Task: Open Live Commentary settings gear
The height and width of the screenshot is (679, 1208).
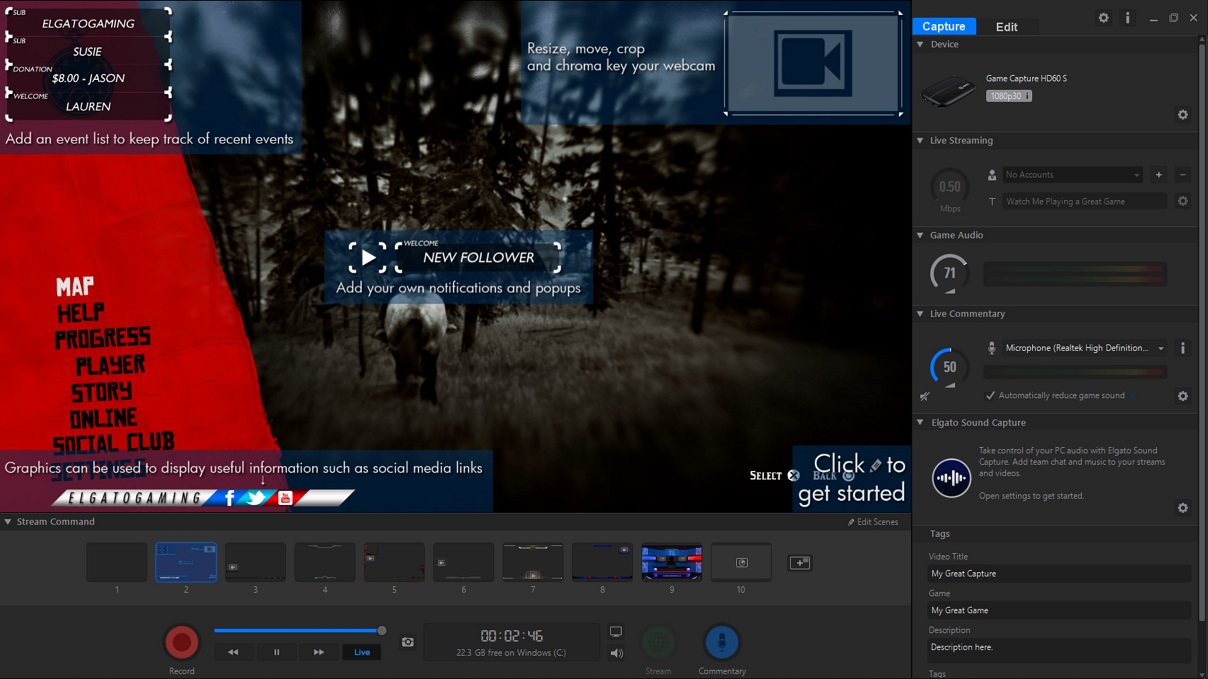Action: tap(1183, 396)
